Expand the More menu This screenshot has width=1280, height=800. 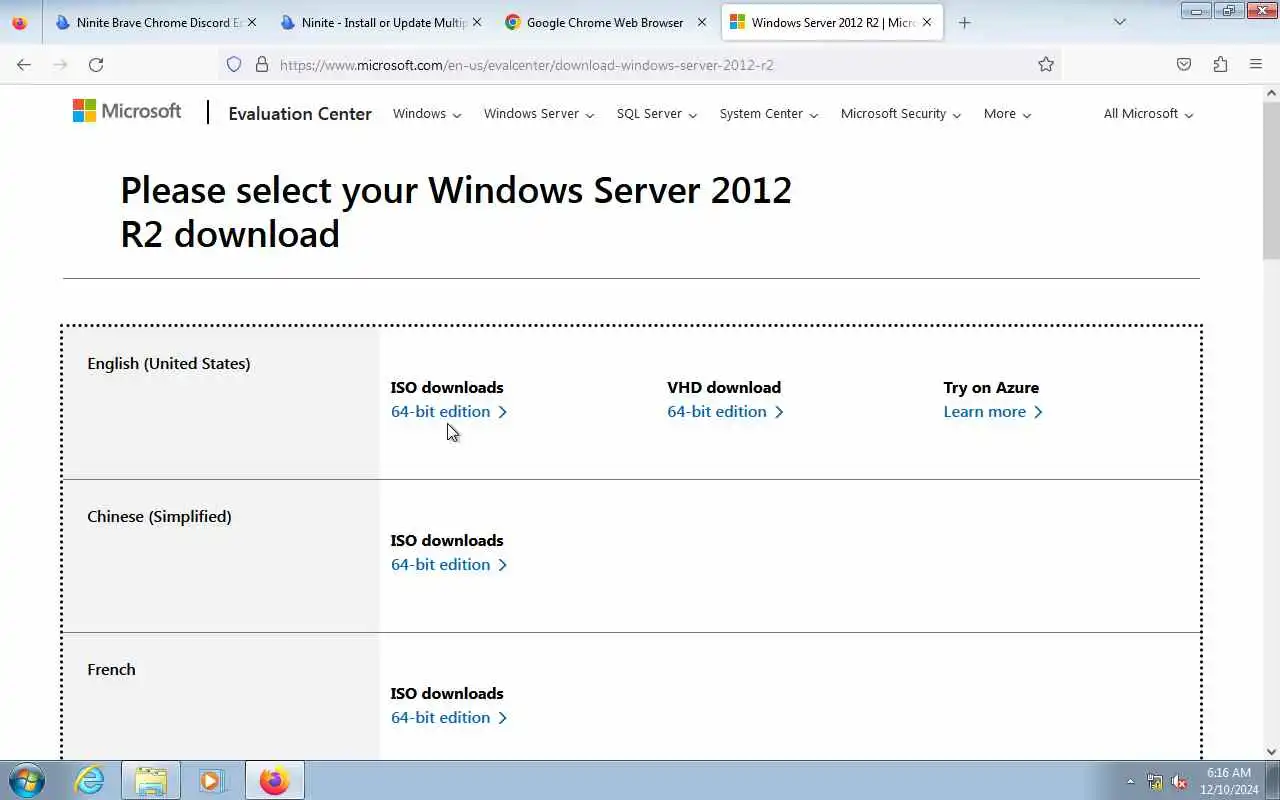point(1007,114)
